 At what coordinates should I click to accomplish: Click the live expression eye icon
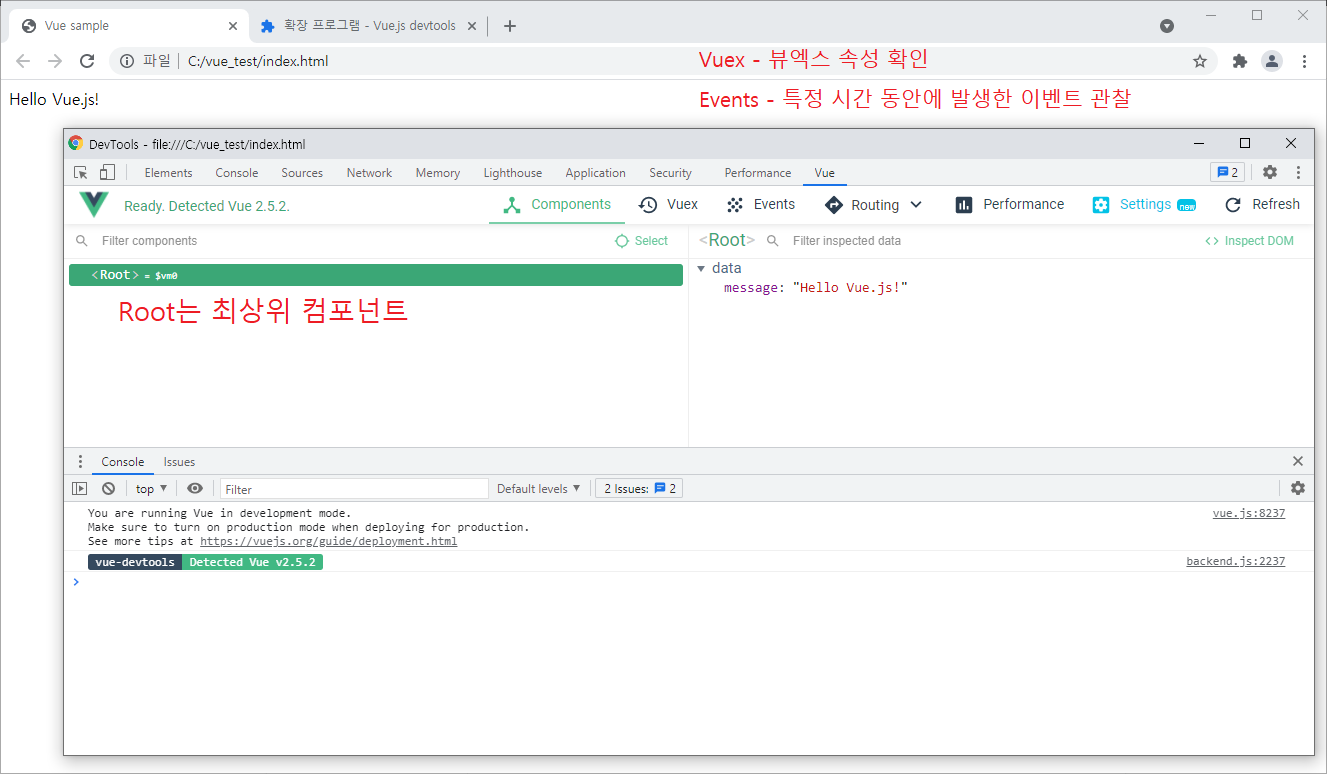tap(195, 489)
